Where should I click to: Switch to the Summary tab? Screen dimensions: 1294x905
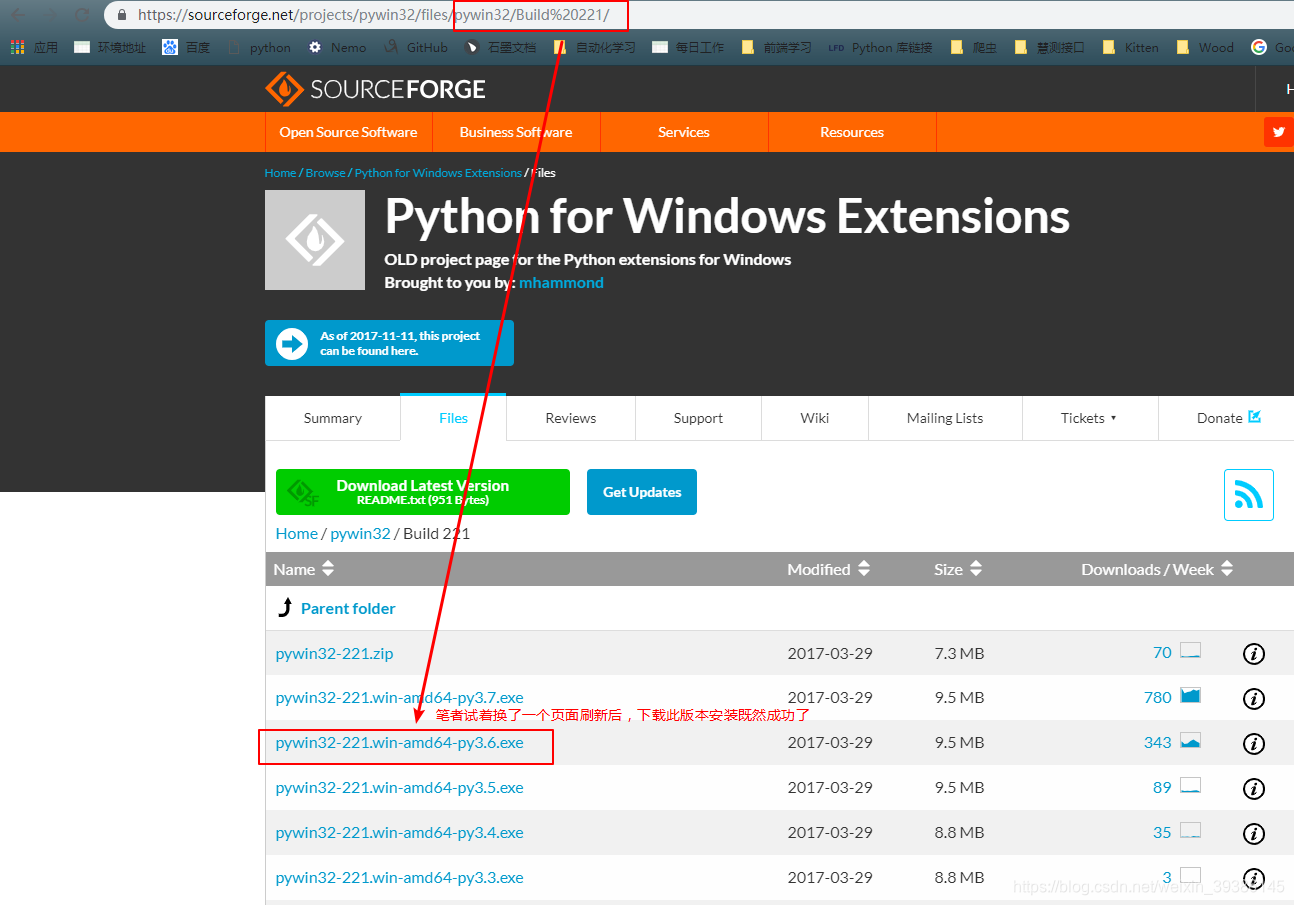(333, 418)
